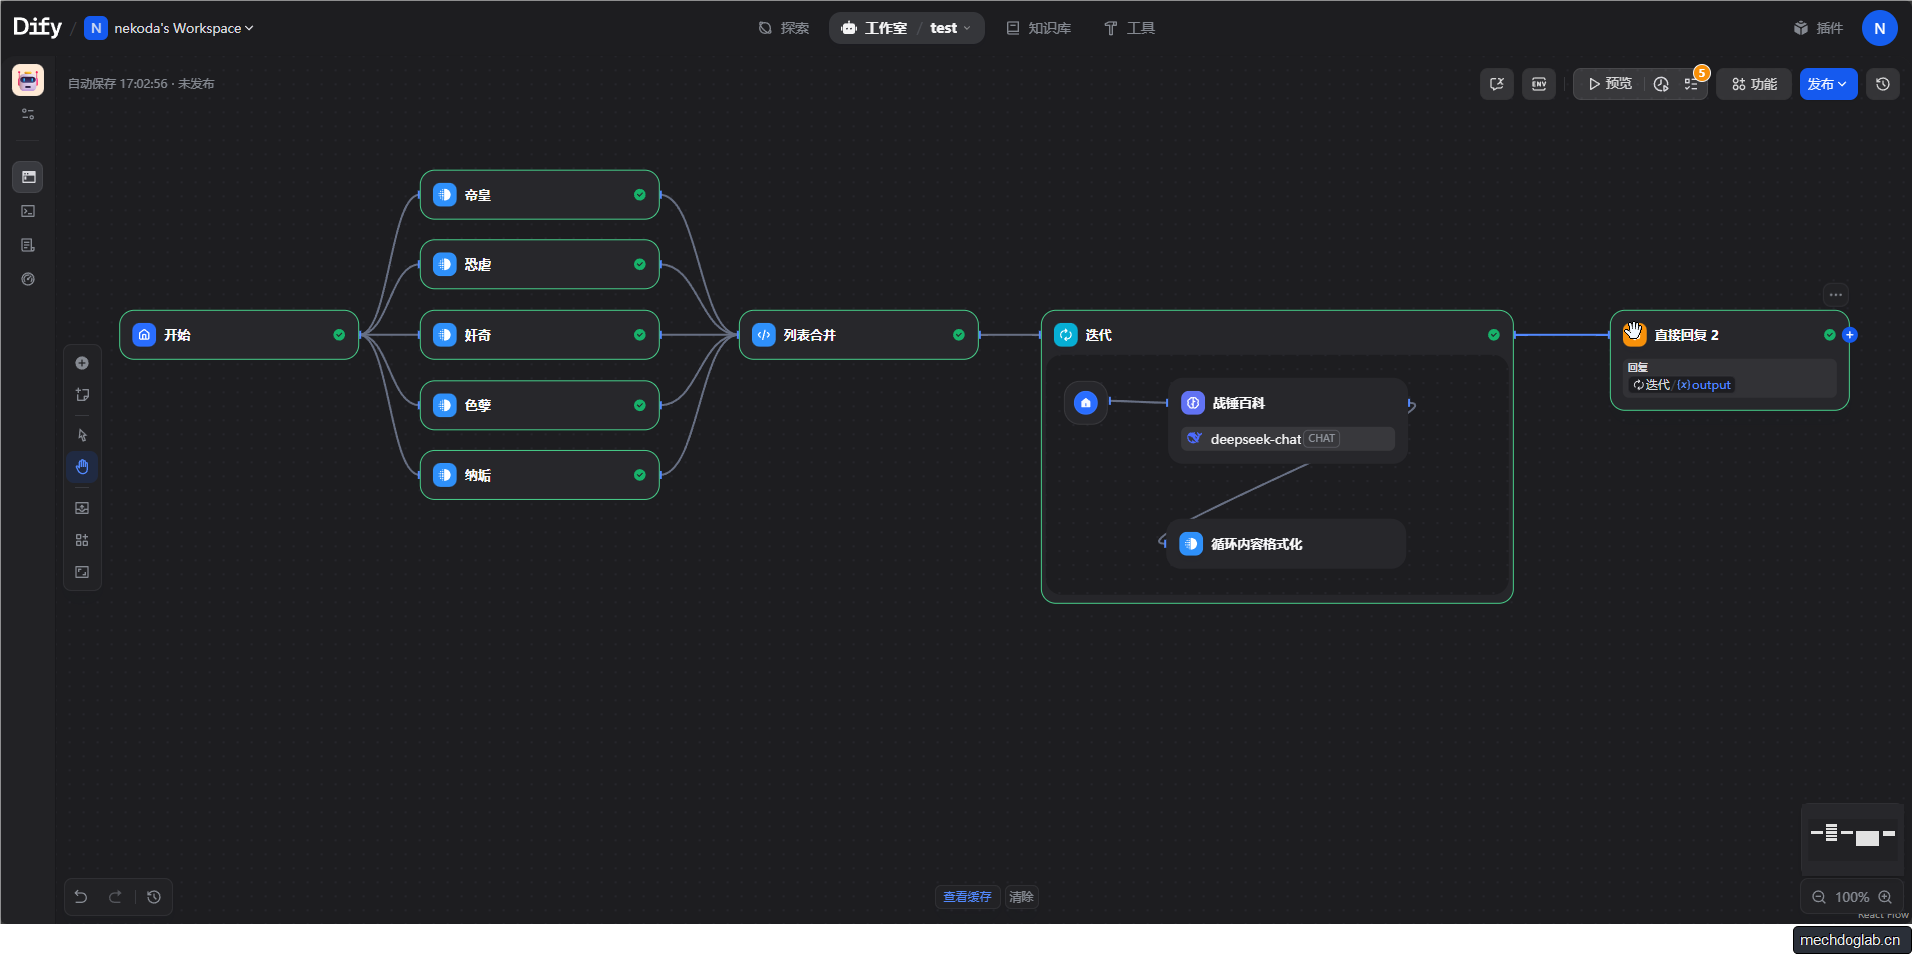The height and width of the screenshot is (954, 1912).
Task: Click the workflow minimap thumbnail
Action: click(1852, 834)
